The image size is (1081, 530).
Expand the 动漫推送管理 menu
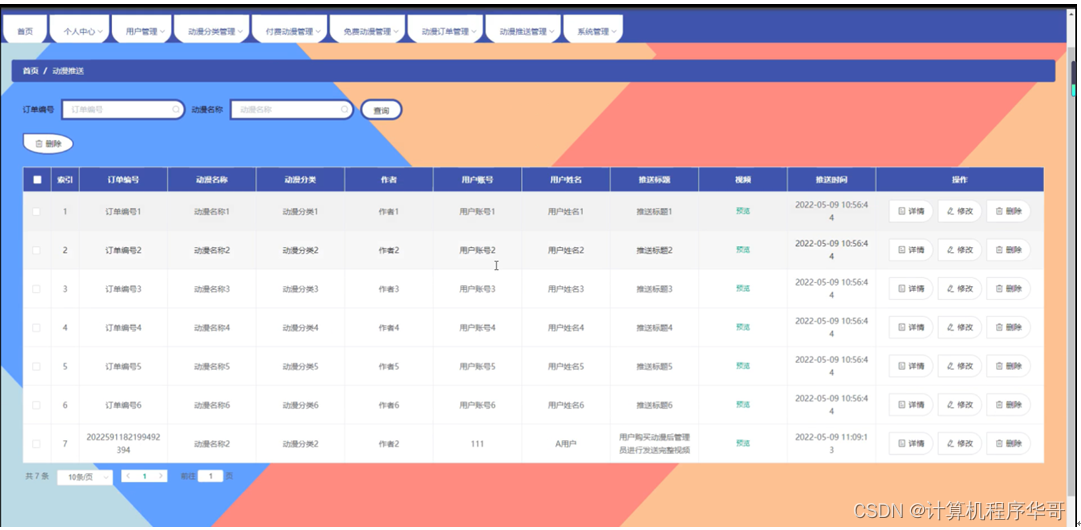point(523,31)
